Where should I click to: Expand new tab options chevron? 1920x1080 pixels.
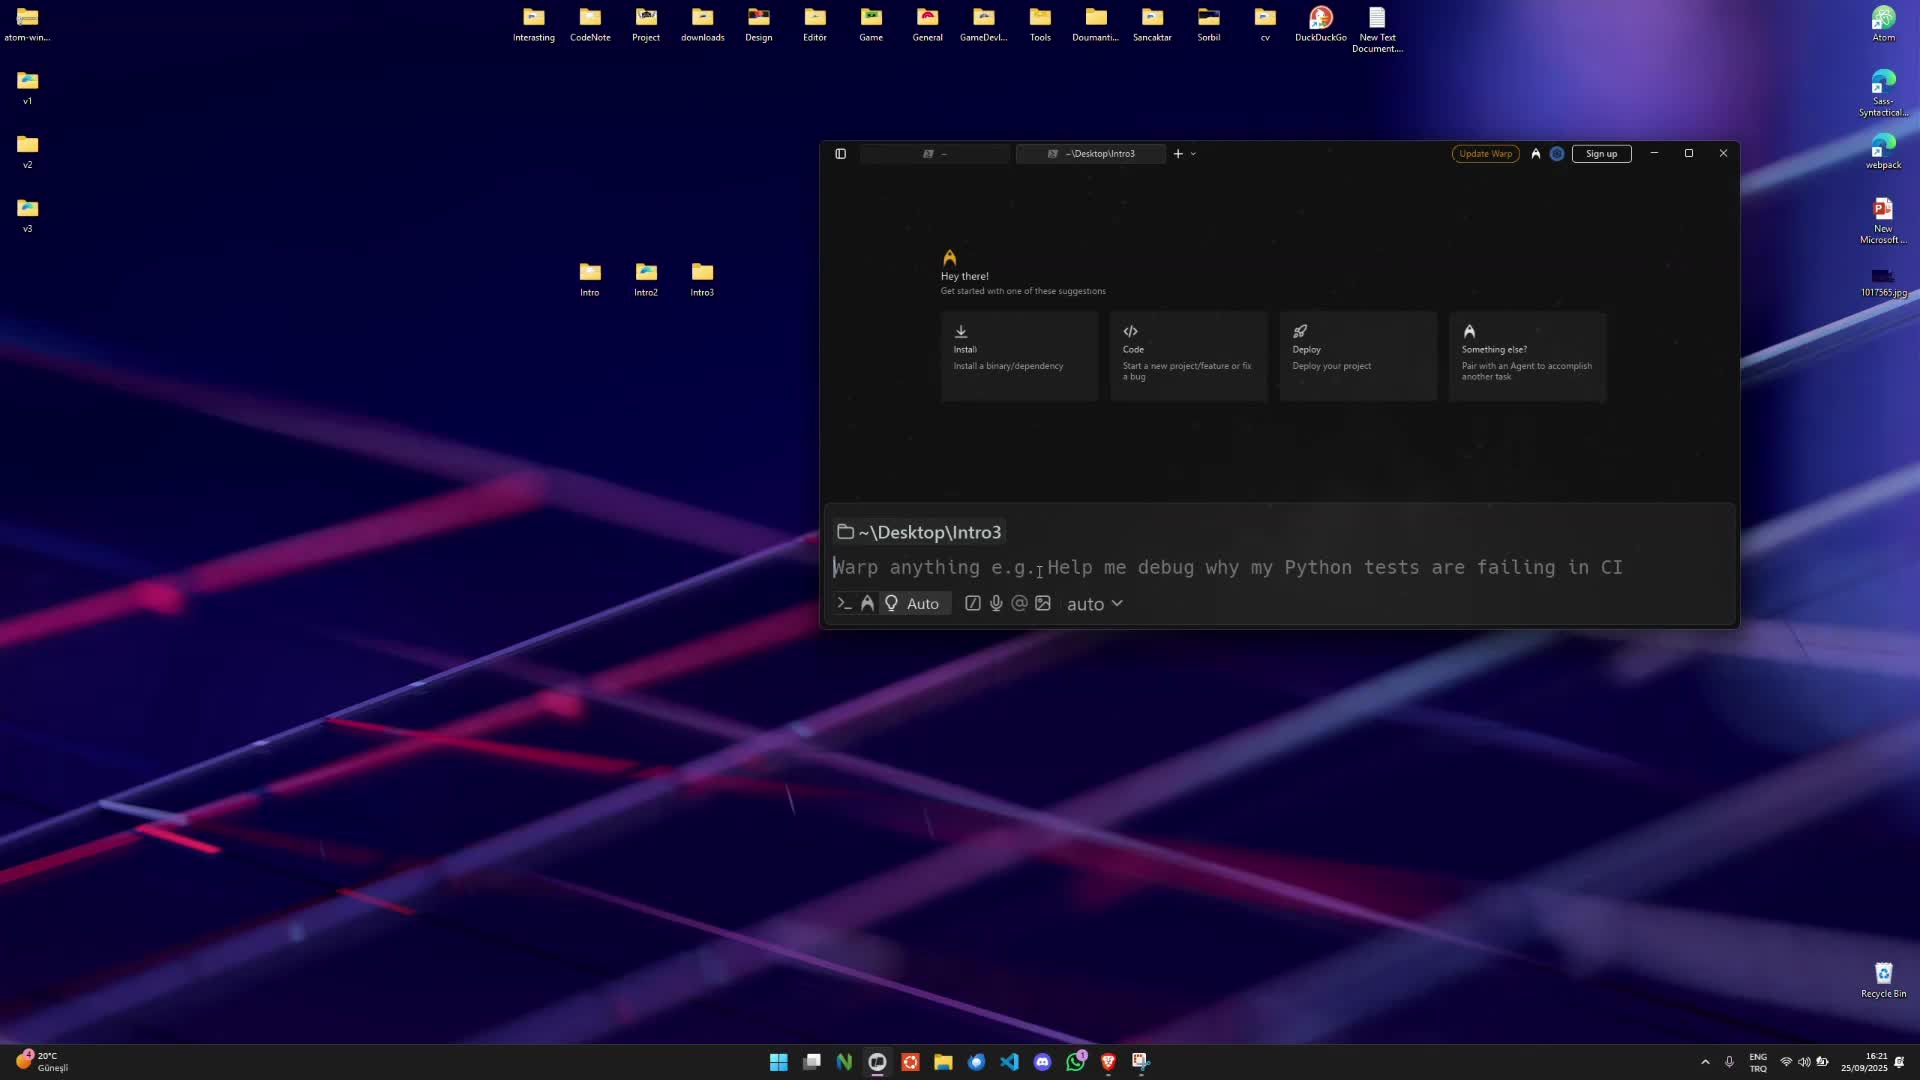pos(1193,154)
